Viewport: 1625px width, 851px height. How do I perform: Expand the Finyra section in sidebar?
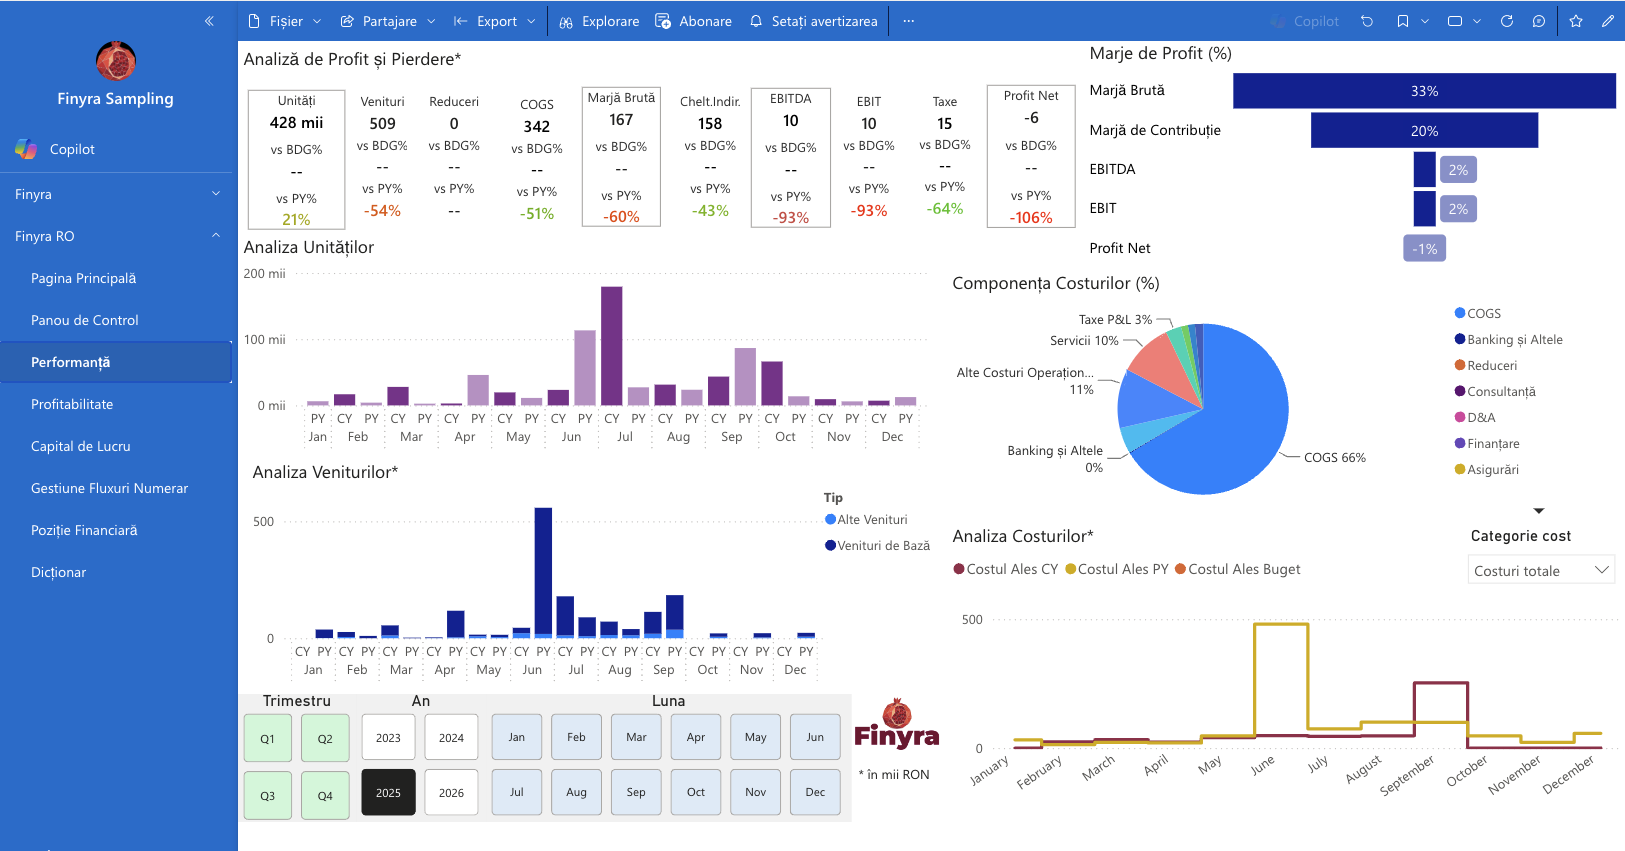coord(118,194)
